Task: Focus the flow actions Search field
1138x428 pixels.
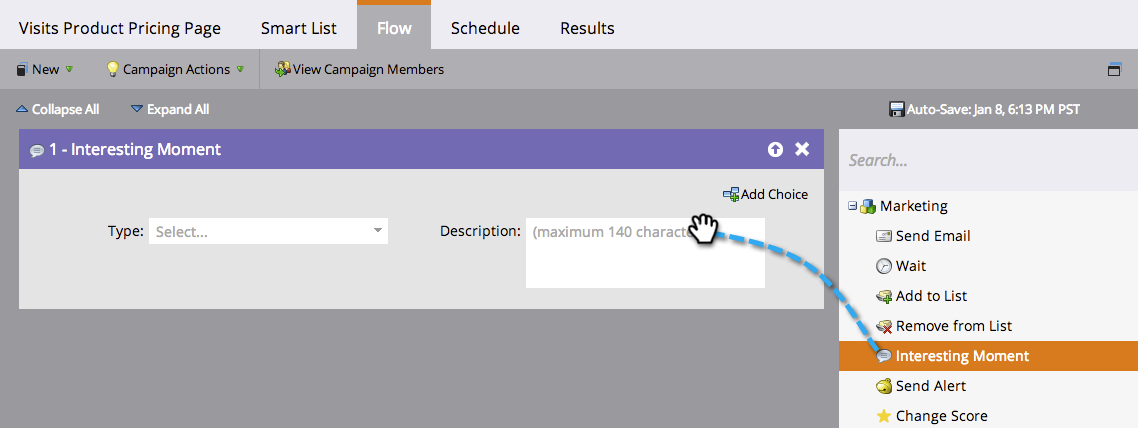Action: [985, 160]
